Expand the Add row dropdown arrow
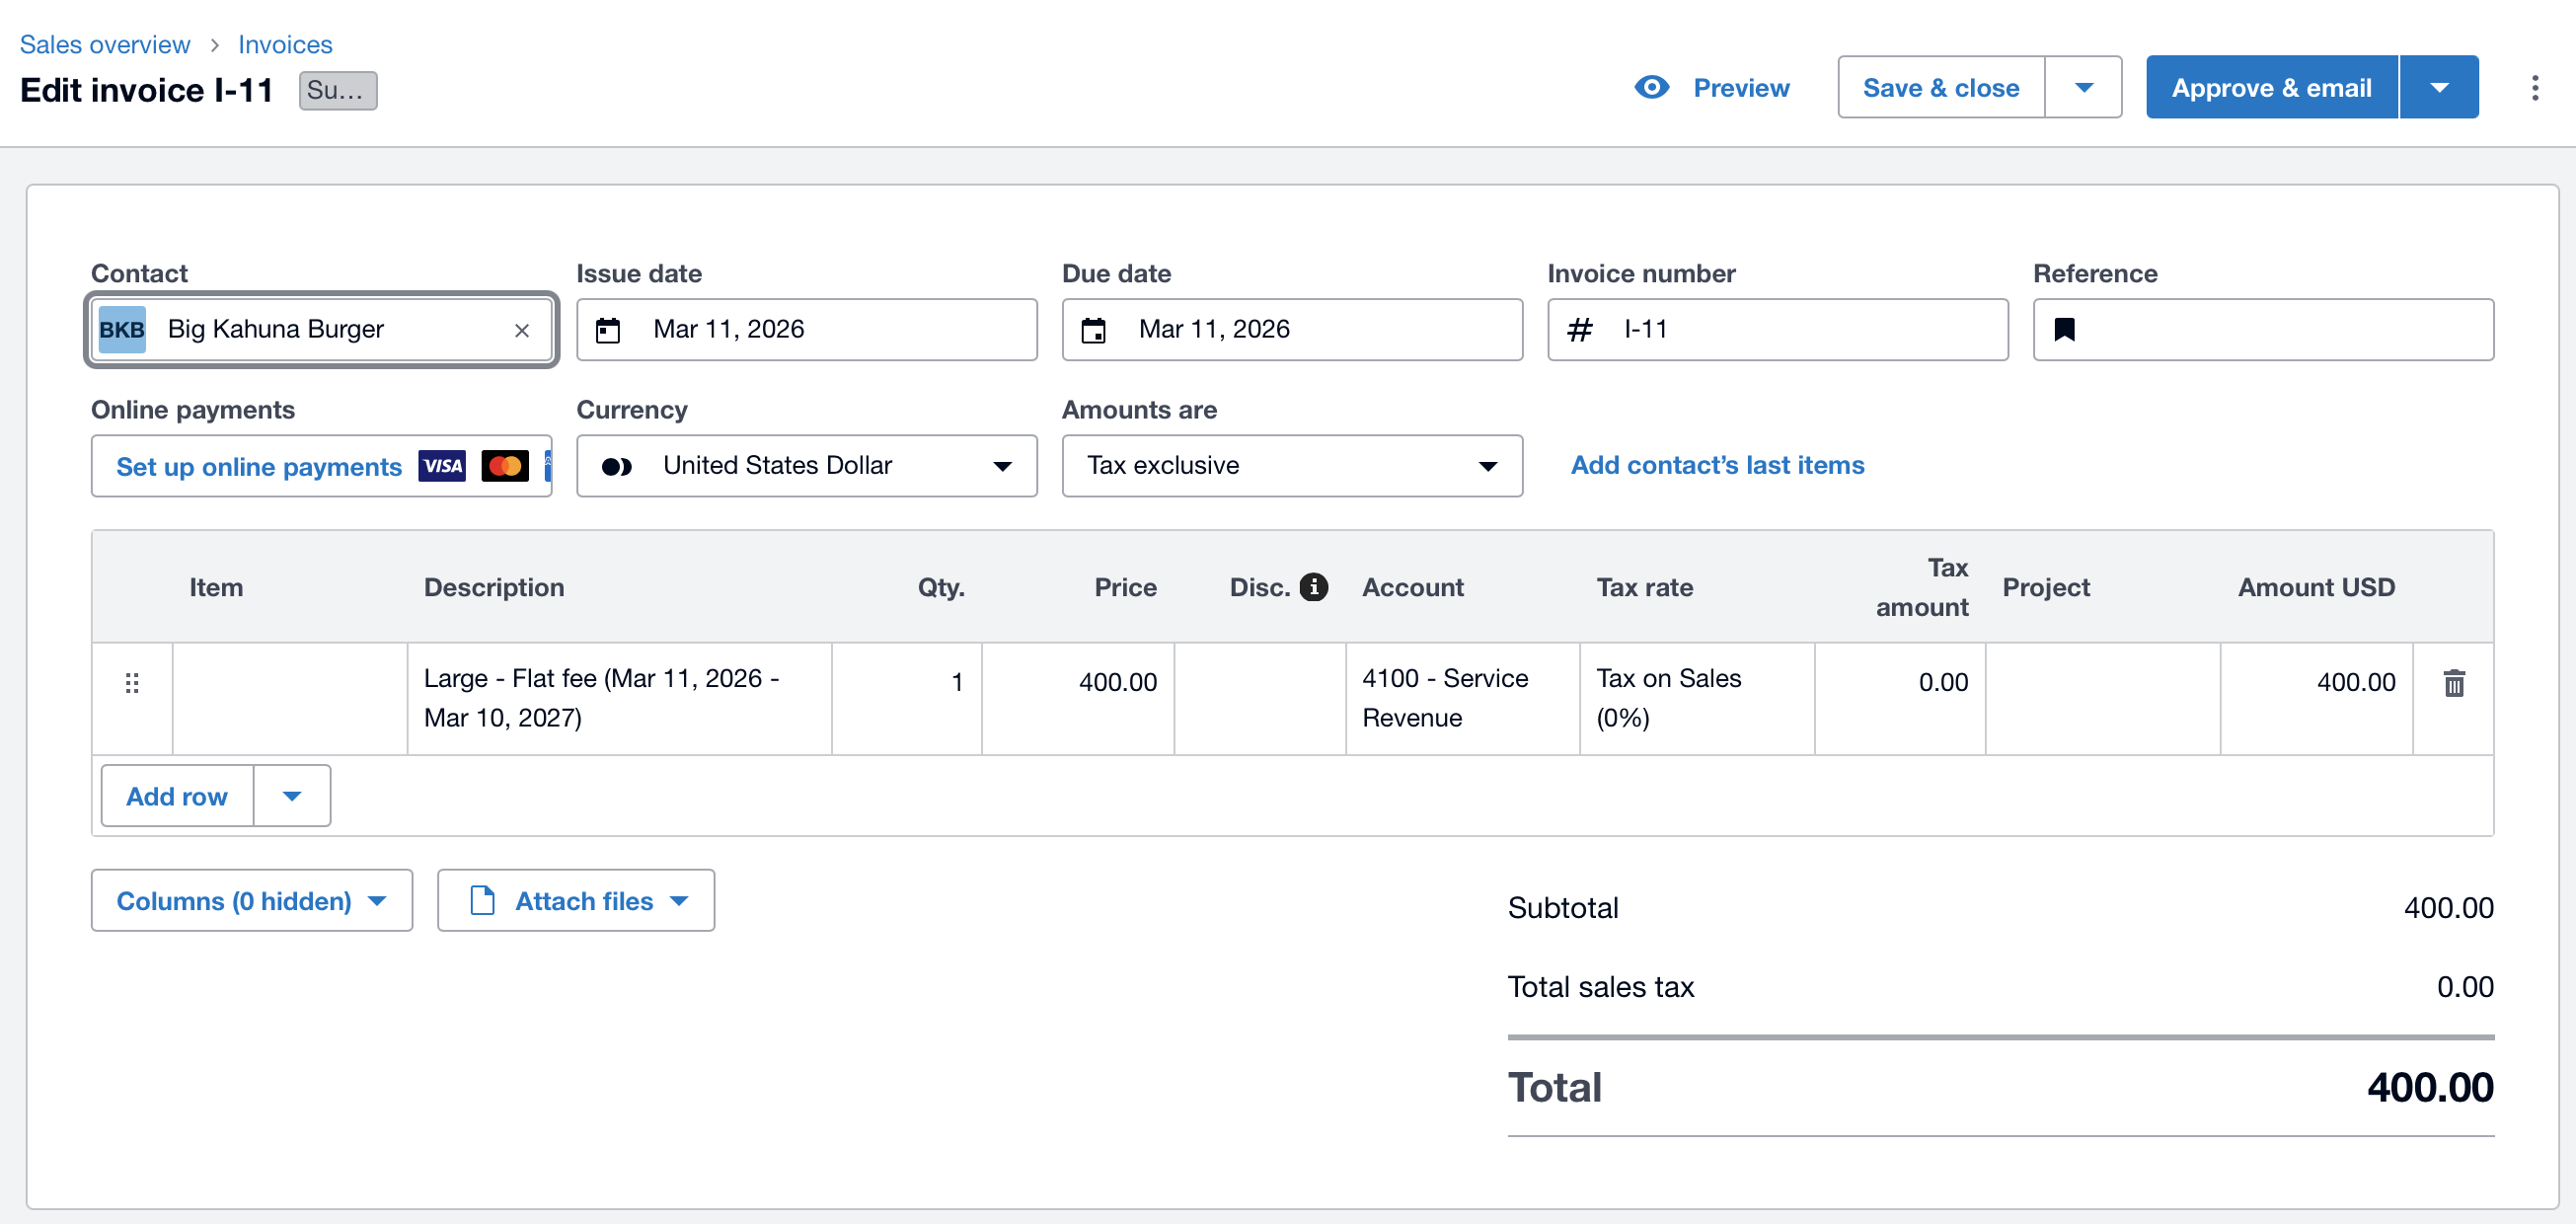The width and height of the screenshot is (2576, 1224). coord(292,796)
